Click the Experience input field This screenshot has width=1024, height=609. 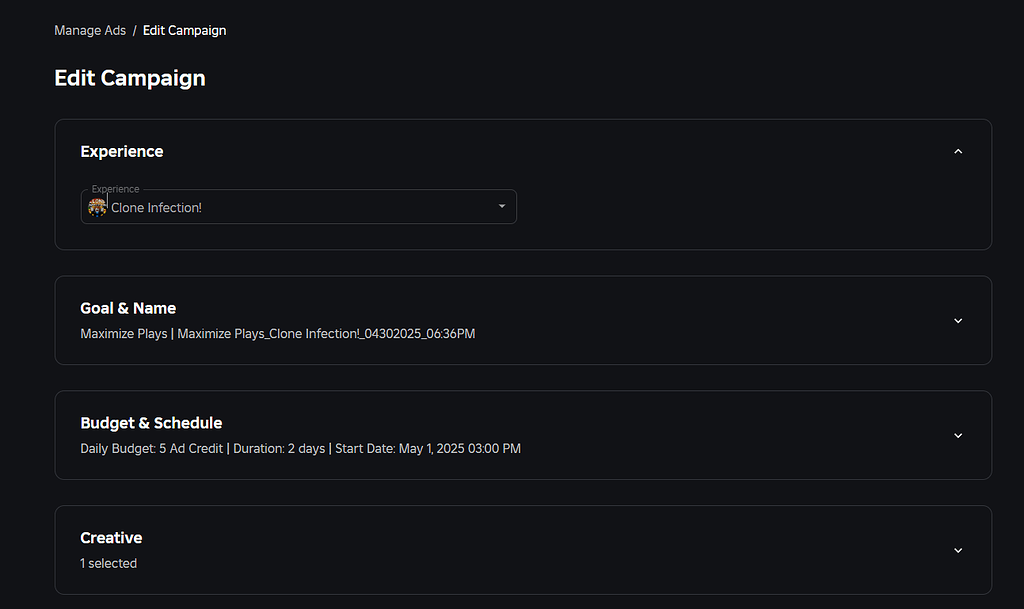click(x=298, y=206)
